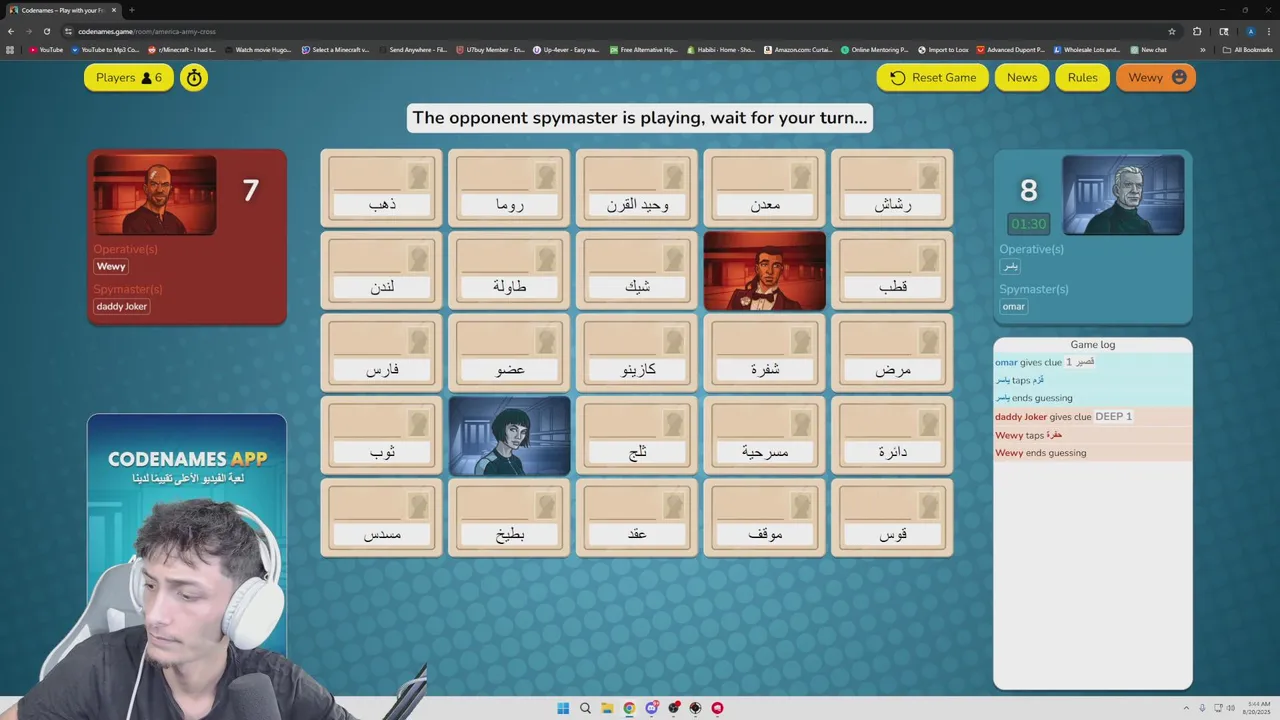Open the Amazon.com bookmark
This screenshot has height=720, width=1280.
click(x=798, y=49)
